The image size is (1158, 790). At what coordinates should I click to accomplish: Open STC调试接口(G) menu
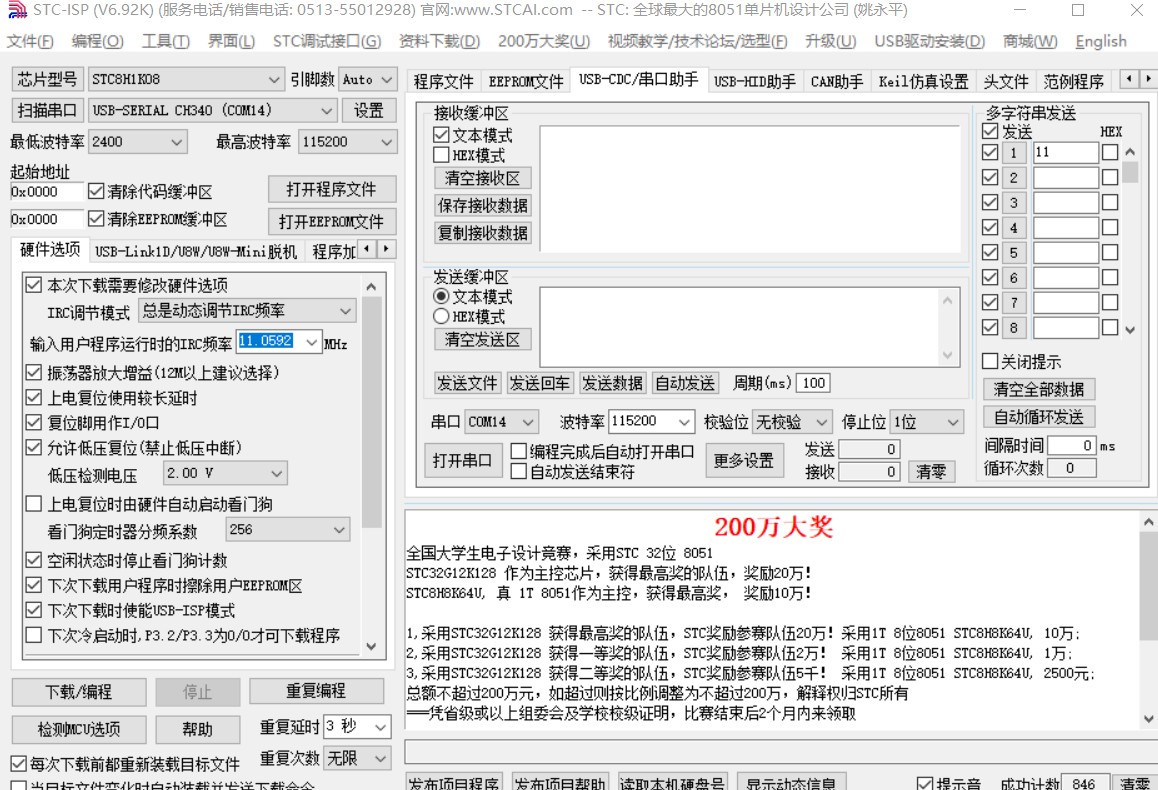pos(326,41)
